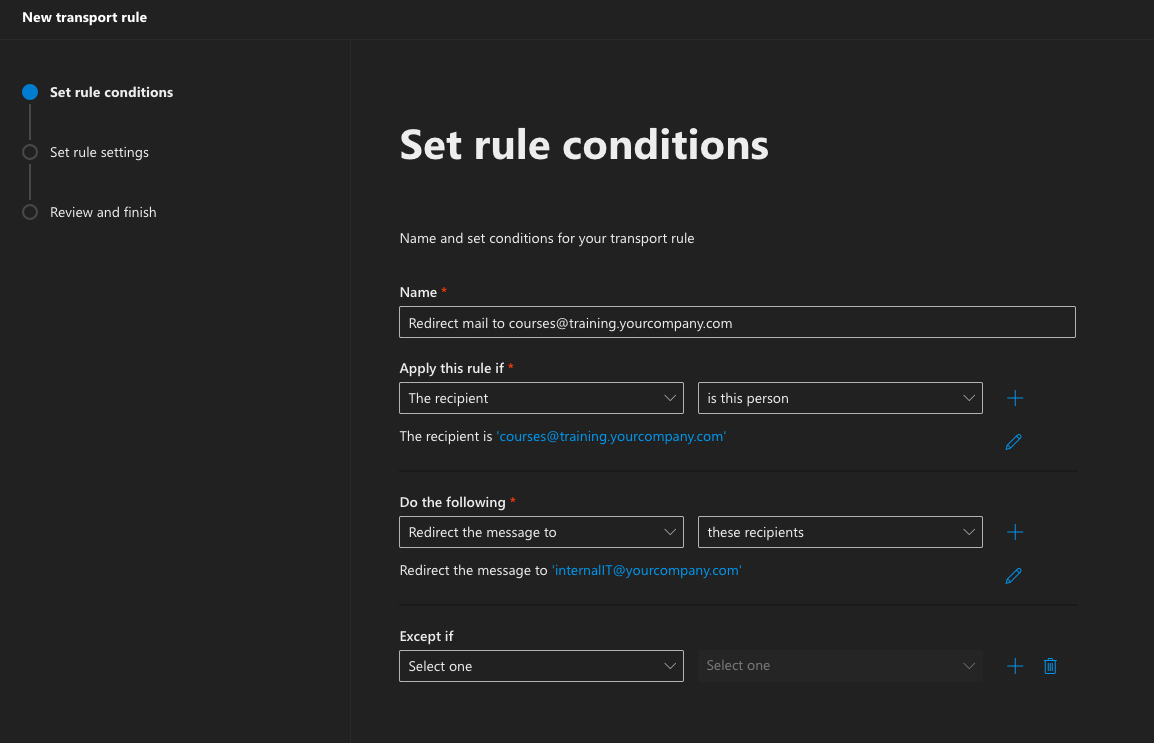Add another exception with plus icon

(1015, 666)
